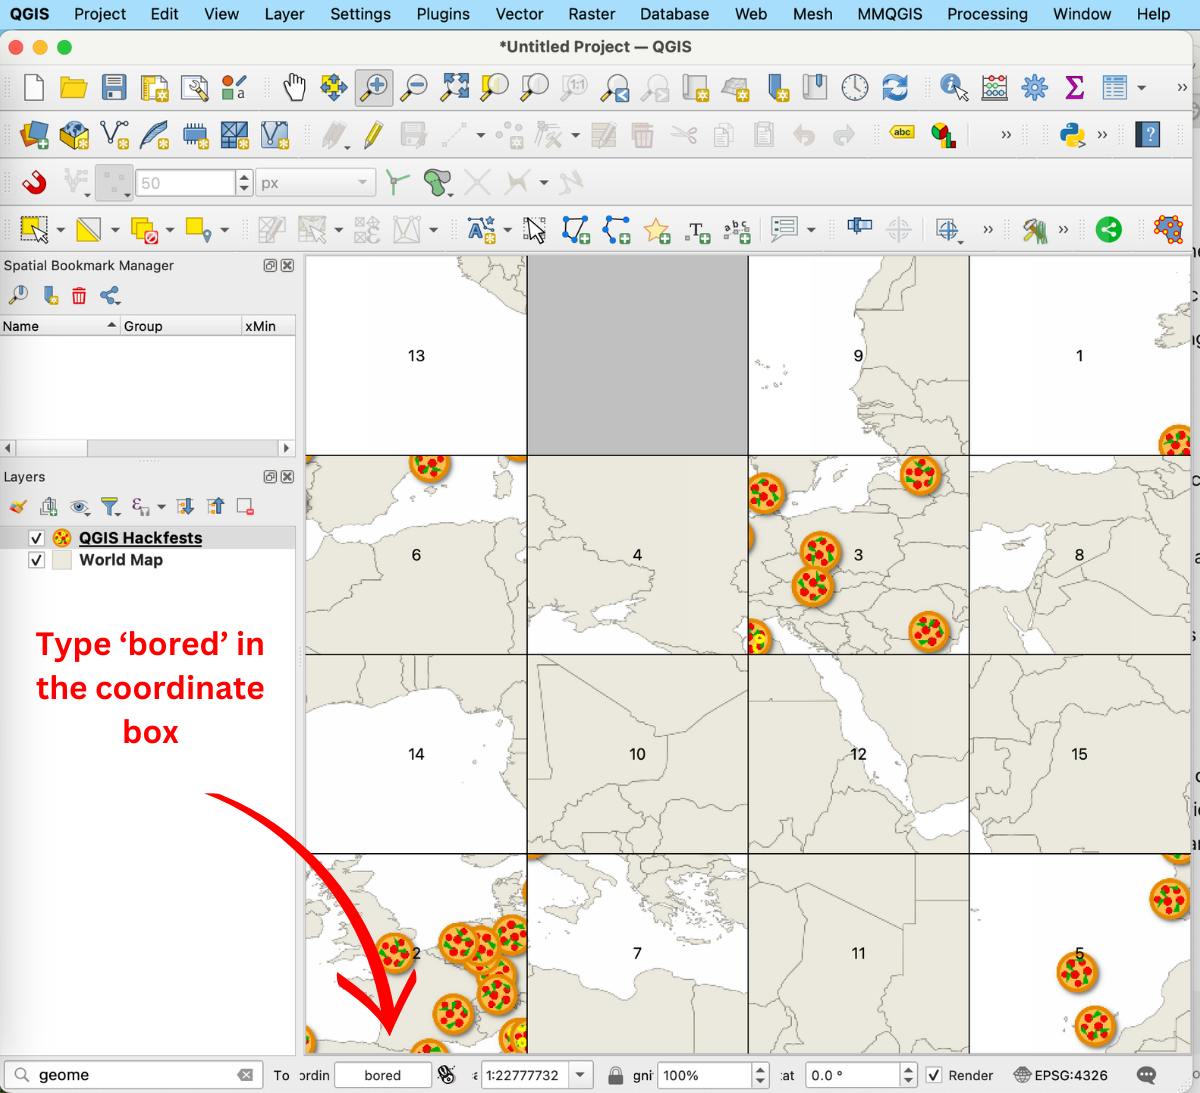The width and height of the screenshot is (1200, 1093).
Task: Open the Processing menu
Action: click(987, 14)
